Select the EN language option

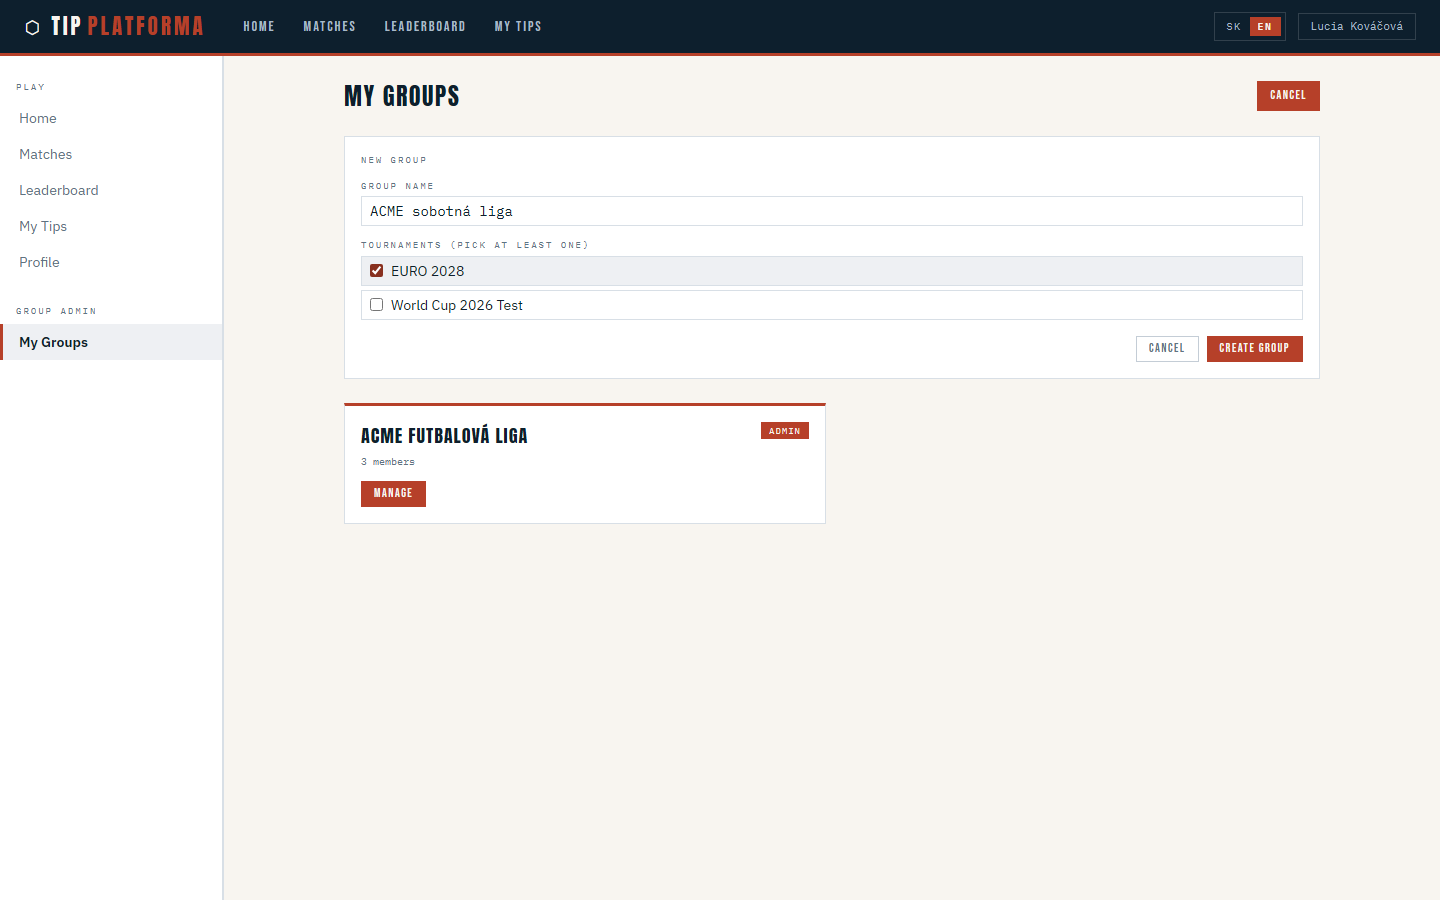(x=1264, y=27)
